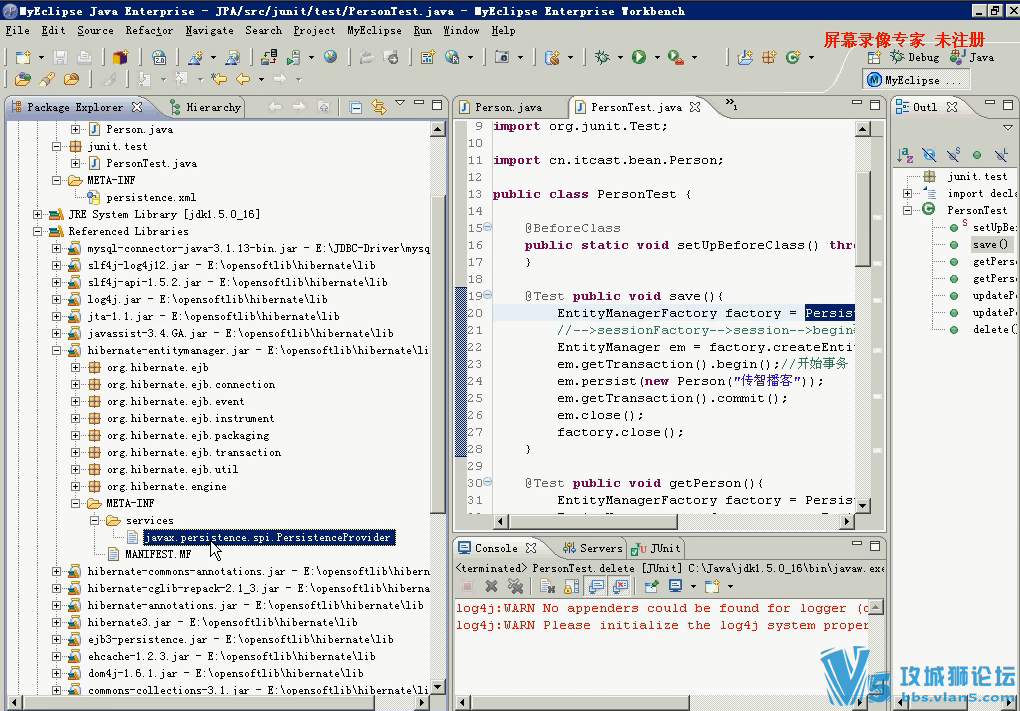This screenshot has width=1020, height=711.
Task: Click Remove All Terminated Launches icon
Action: [515, 586]
